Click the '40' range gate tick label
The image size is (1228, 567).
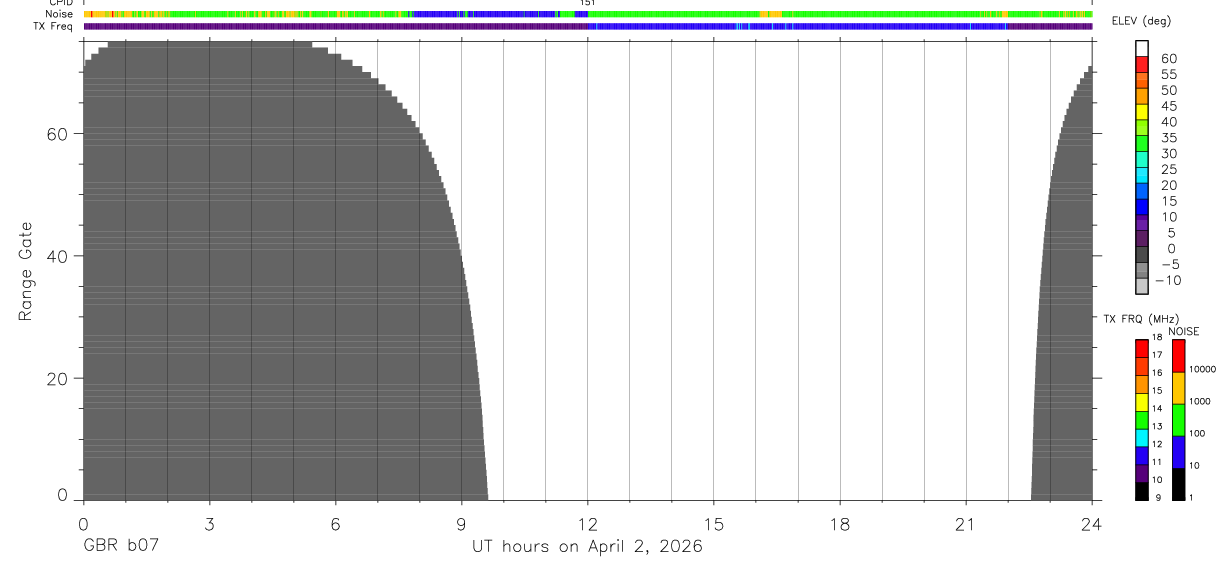point(57,256)
